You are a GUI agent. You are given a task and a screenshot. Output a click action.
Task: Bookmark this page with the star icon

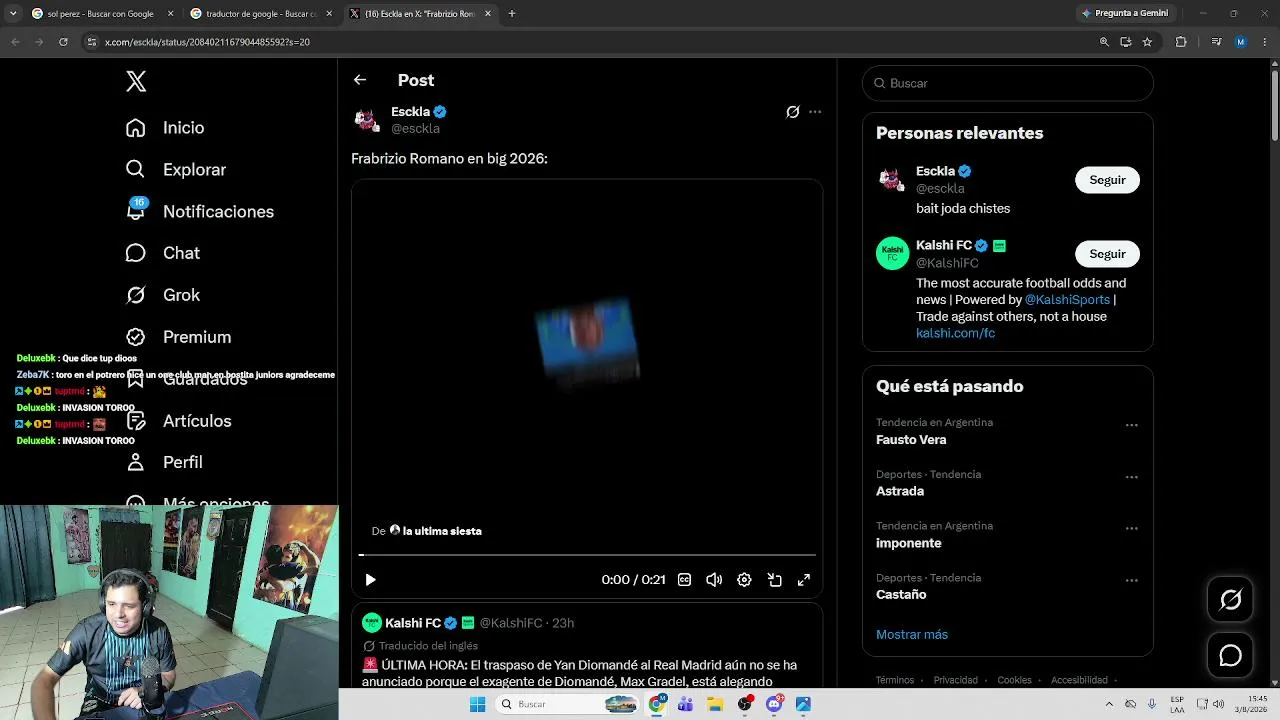point(1147,42)
